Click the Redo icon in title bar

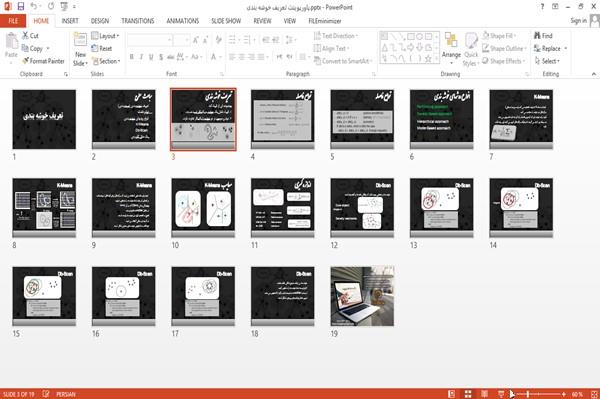[x=51, y=6]
